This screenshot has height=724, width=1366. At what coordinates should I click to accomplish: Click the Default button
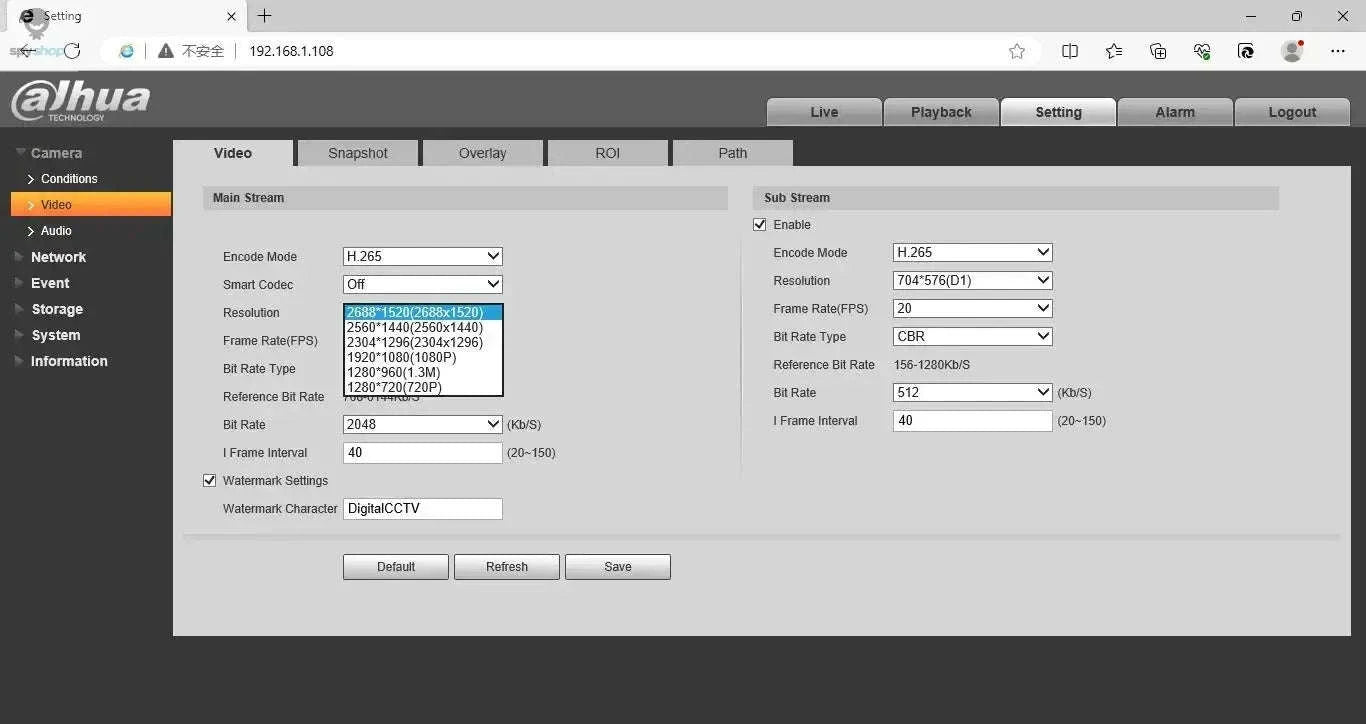396,567
